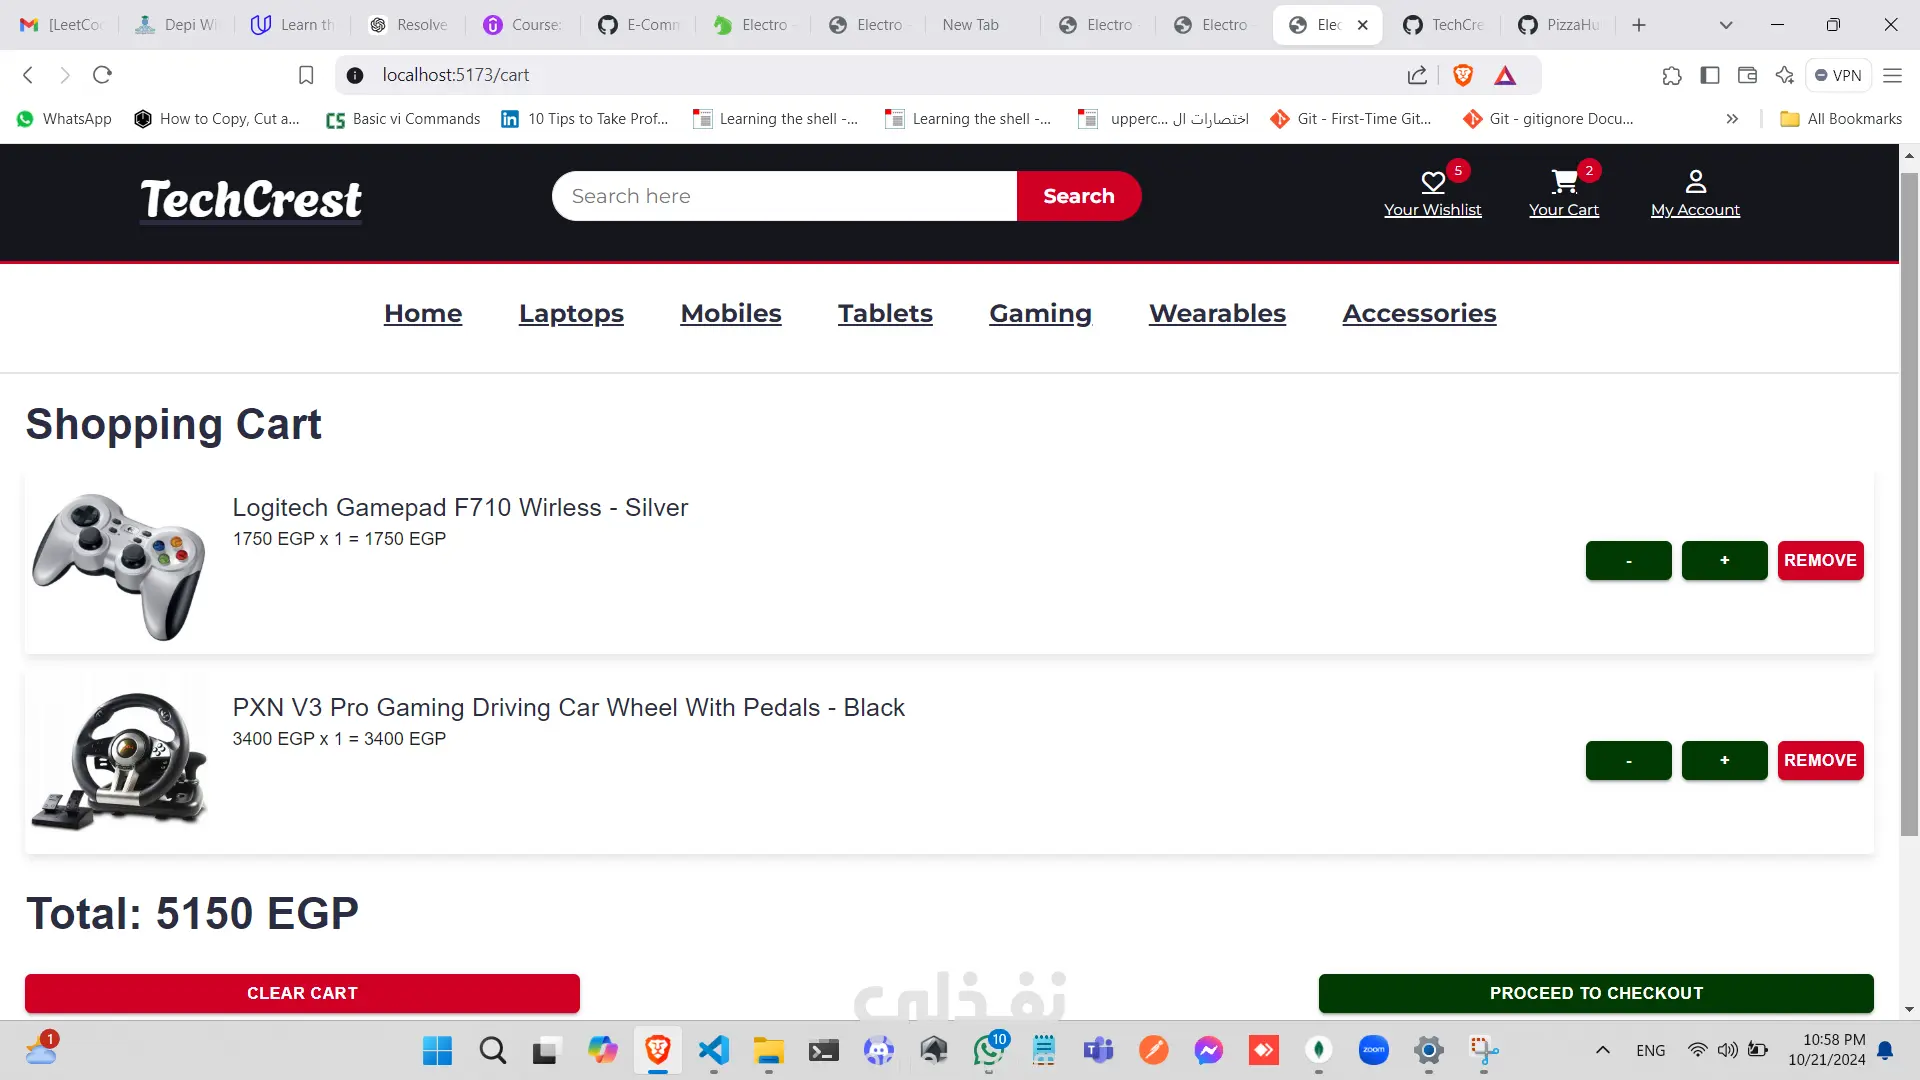Image resolution: width=1920 pixels, height=1080 pixels.
Task: Bookmark this page using the bookmark icon
Action: tap(306, 75)
